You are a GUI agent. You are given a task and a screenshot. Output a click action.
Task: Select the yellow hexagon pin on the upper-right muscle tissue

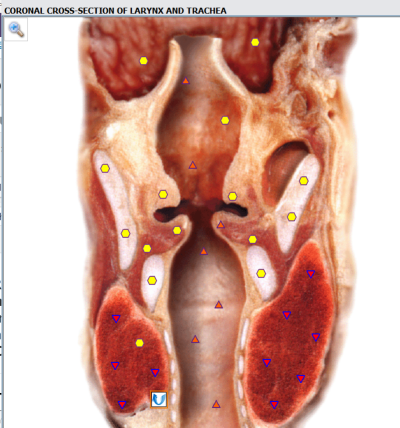[x=255, y=42]
